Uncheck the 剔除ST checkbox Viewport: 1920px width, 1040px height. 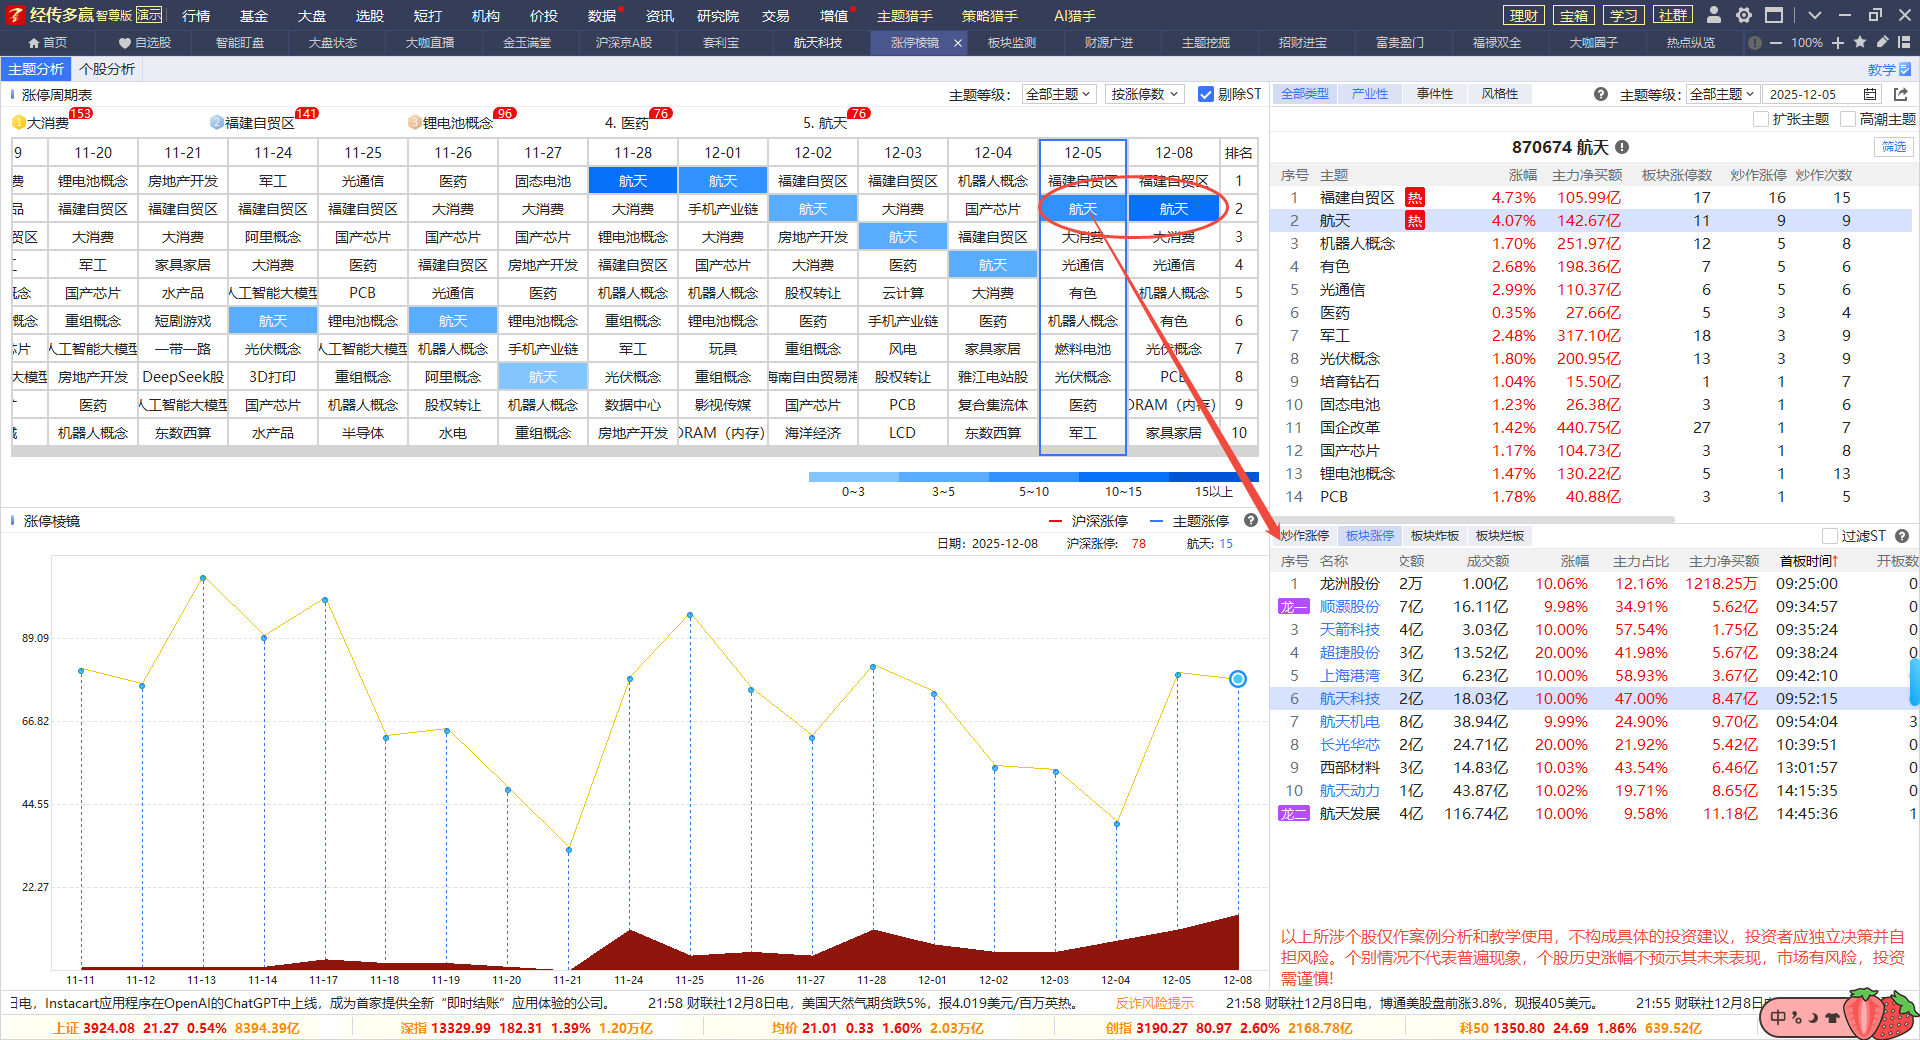click(1206, 94)
